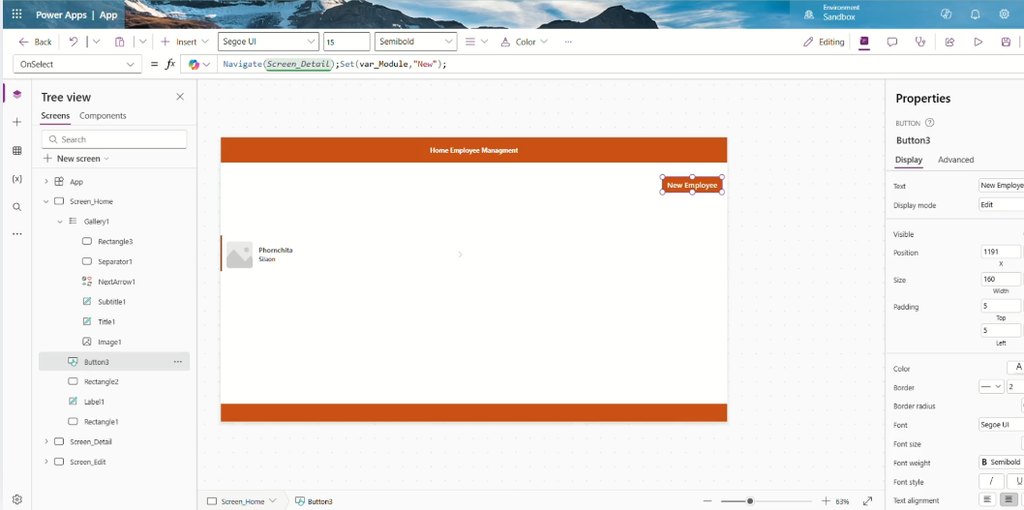Open the Semibold font weight dropdown
The height and width of the screenshot is (510, 1024).
[x=415, y=42]
